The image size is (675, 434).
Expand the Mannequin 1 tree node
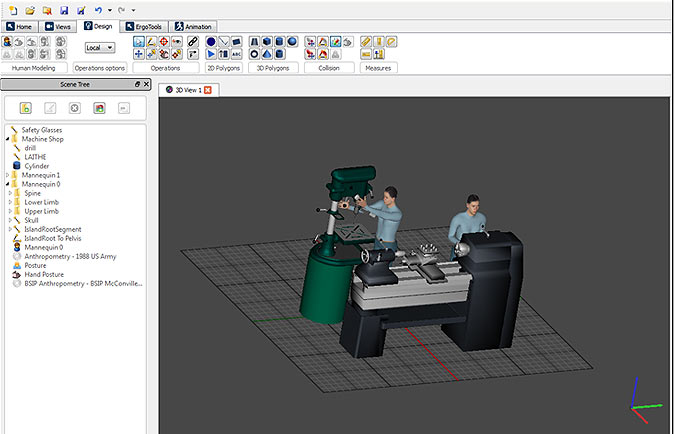pos(9,175)
